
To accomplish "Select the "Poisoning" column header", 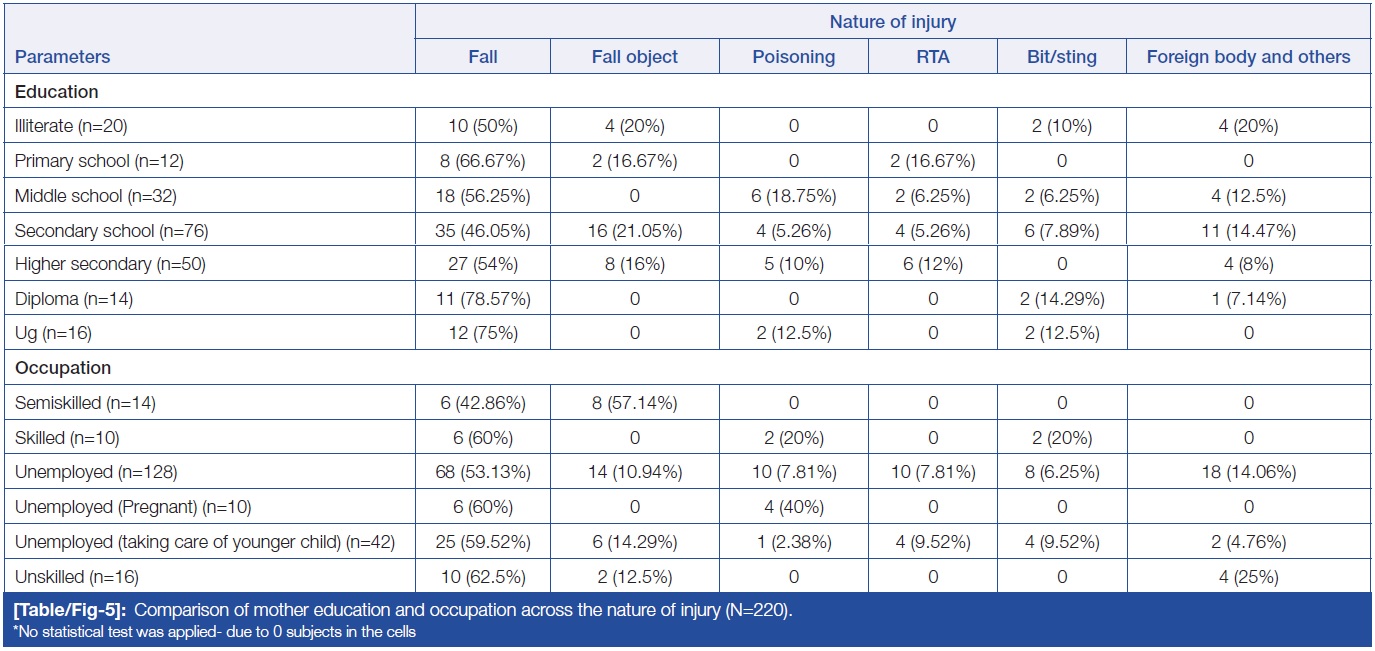I will [x=793, y=57].
